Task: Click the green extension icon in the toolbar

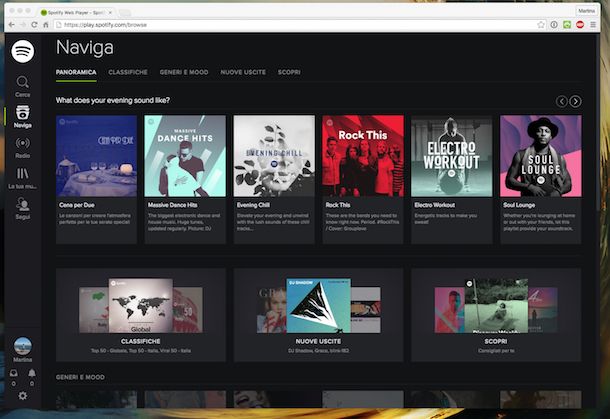Action: pyautogui.click(x=567, y=25)
